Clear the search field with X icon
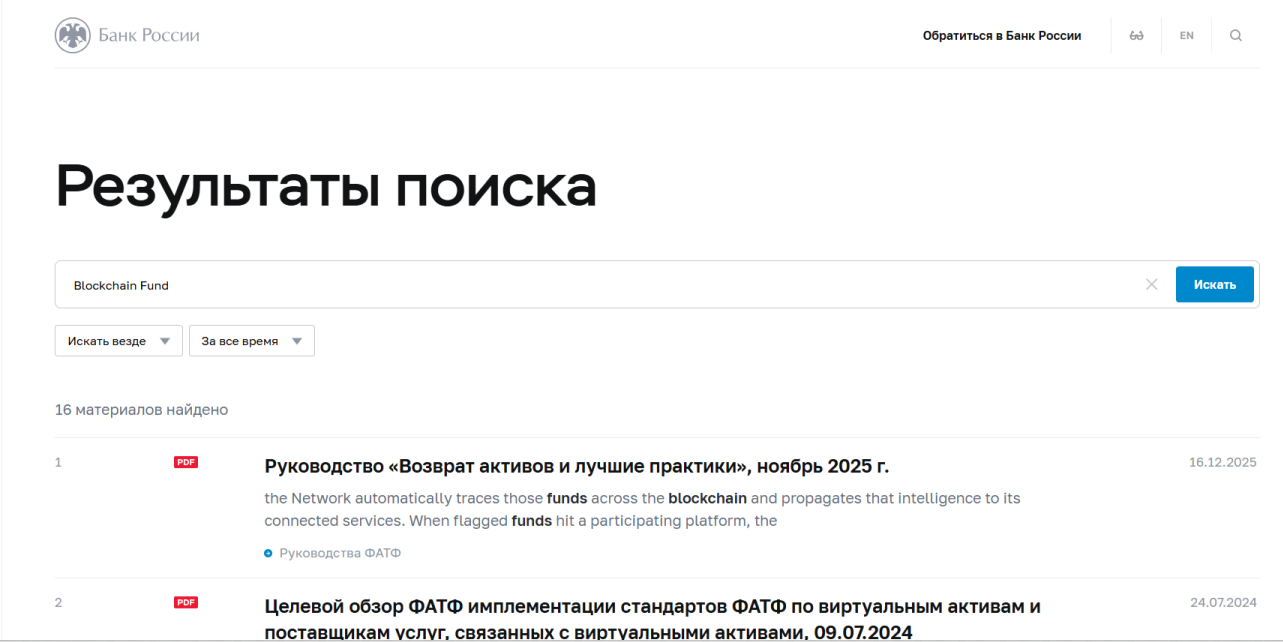 [x=1151, y=285]
